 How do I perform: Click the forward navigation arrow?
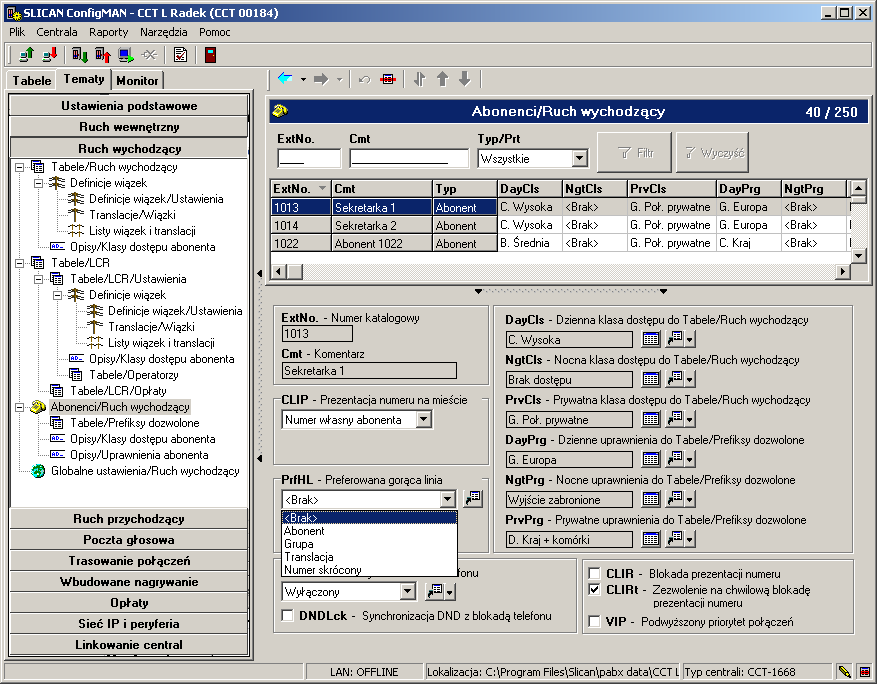tap(321, 79)
